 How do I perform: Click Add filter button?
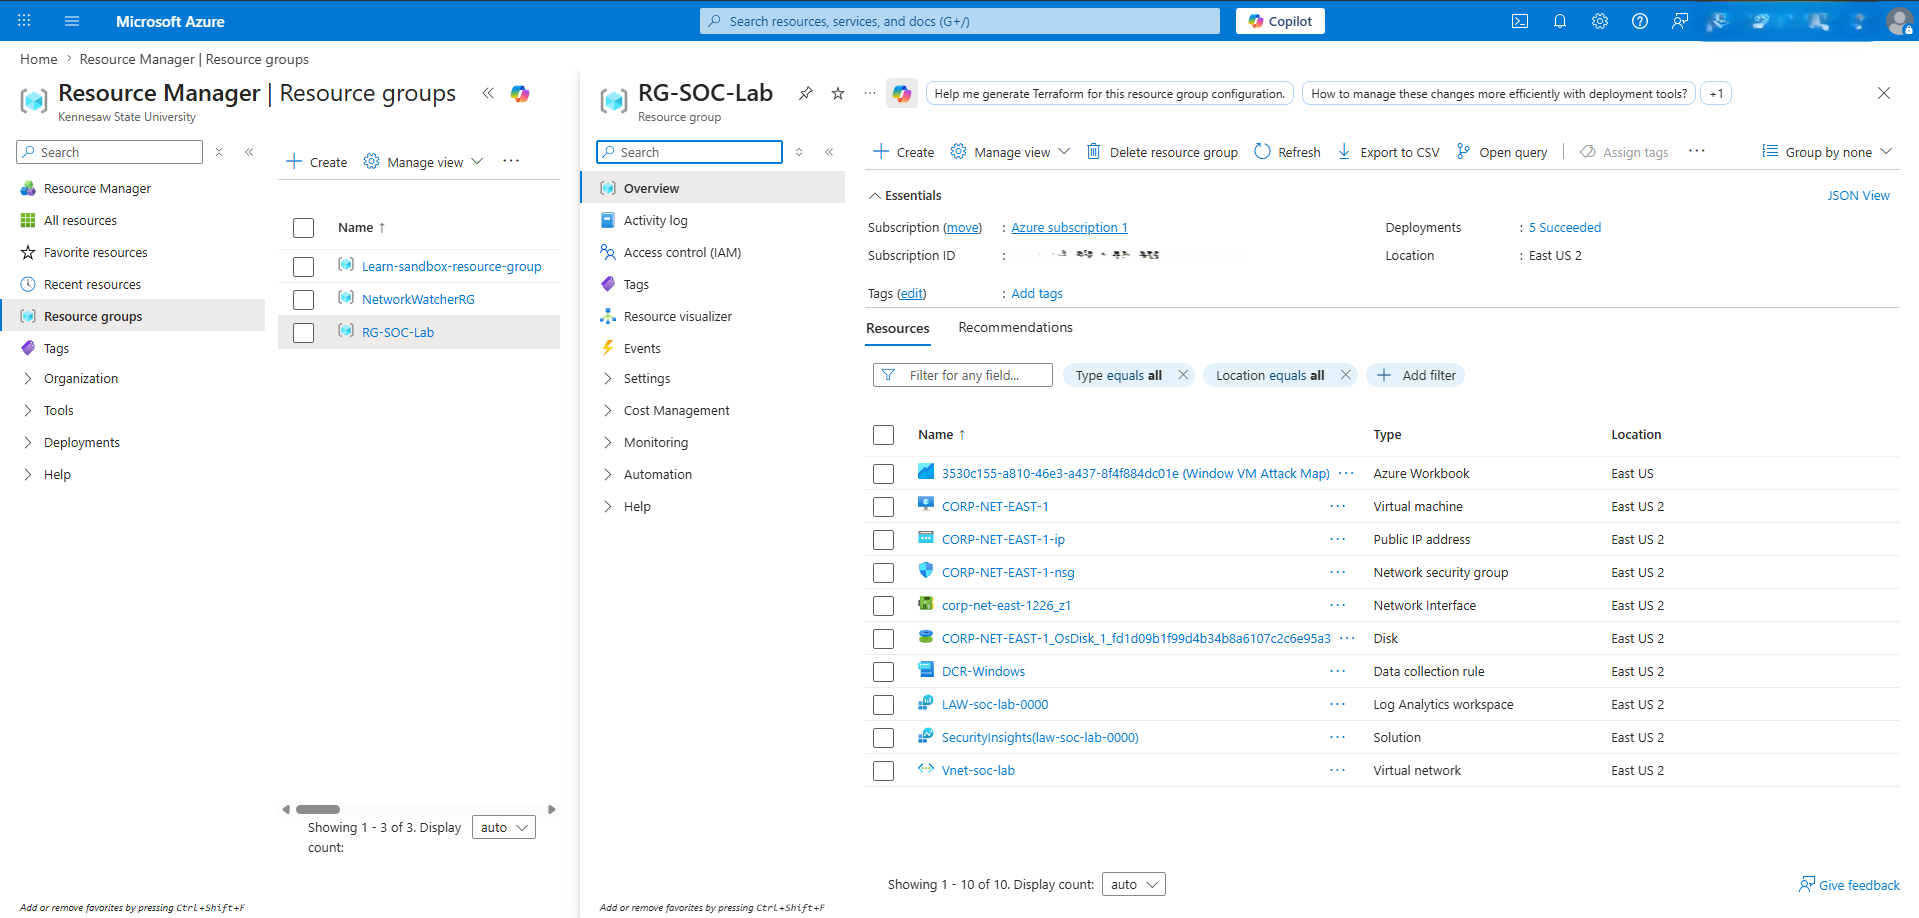[1415, 375]
